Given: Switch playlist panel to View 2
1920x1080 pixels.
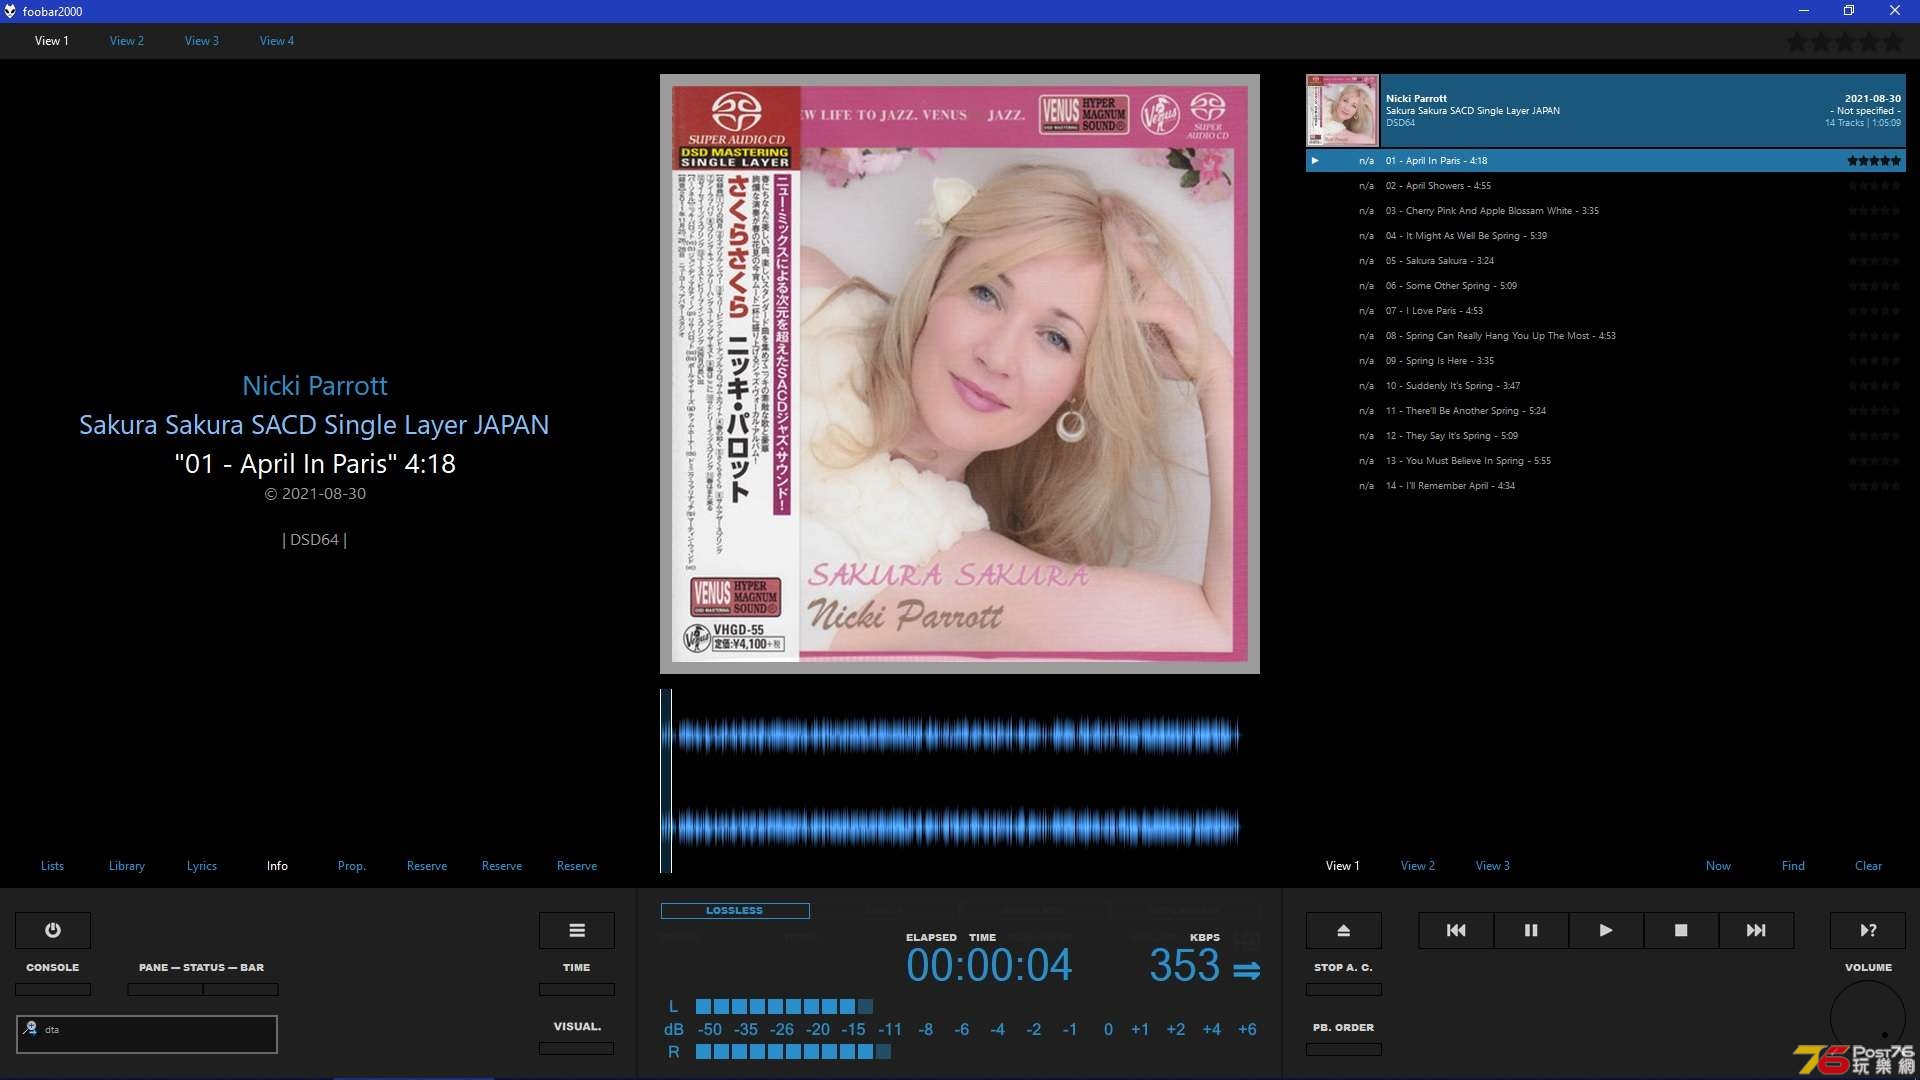Looking at the screenshot, I should point(1418,866).
